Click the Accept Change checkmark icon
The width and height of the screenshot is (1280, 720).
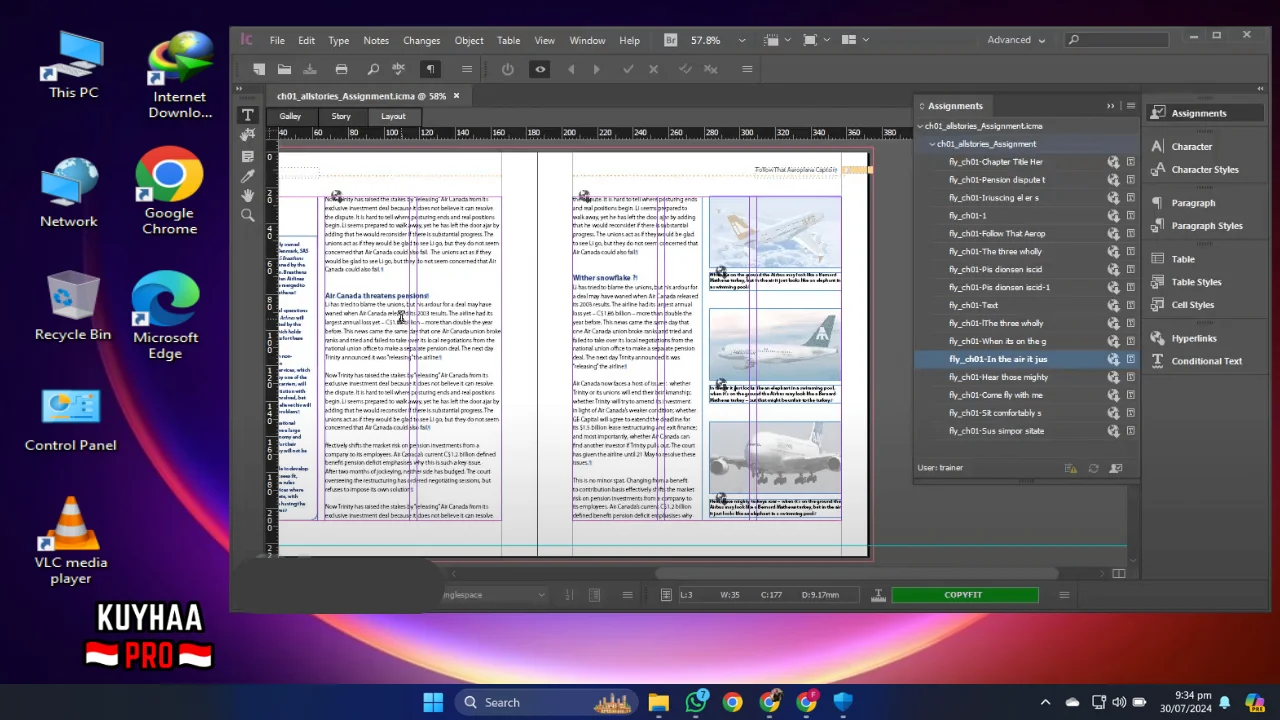tap(628, 69)
